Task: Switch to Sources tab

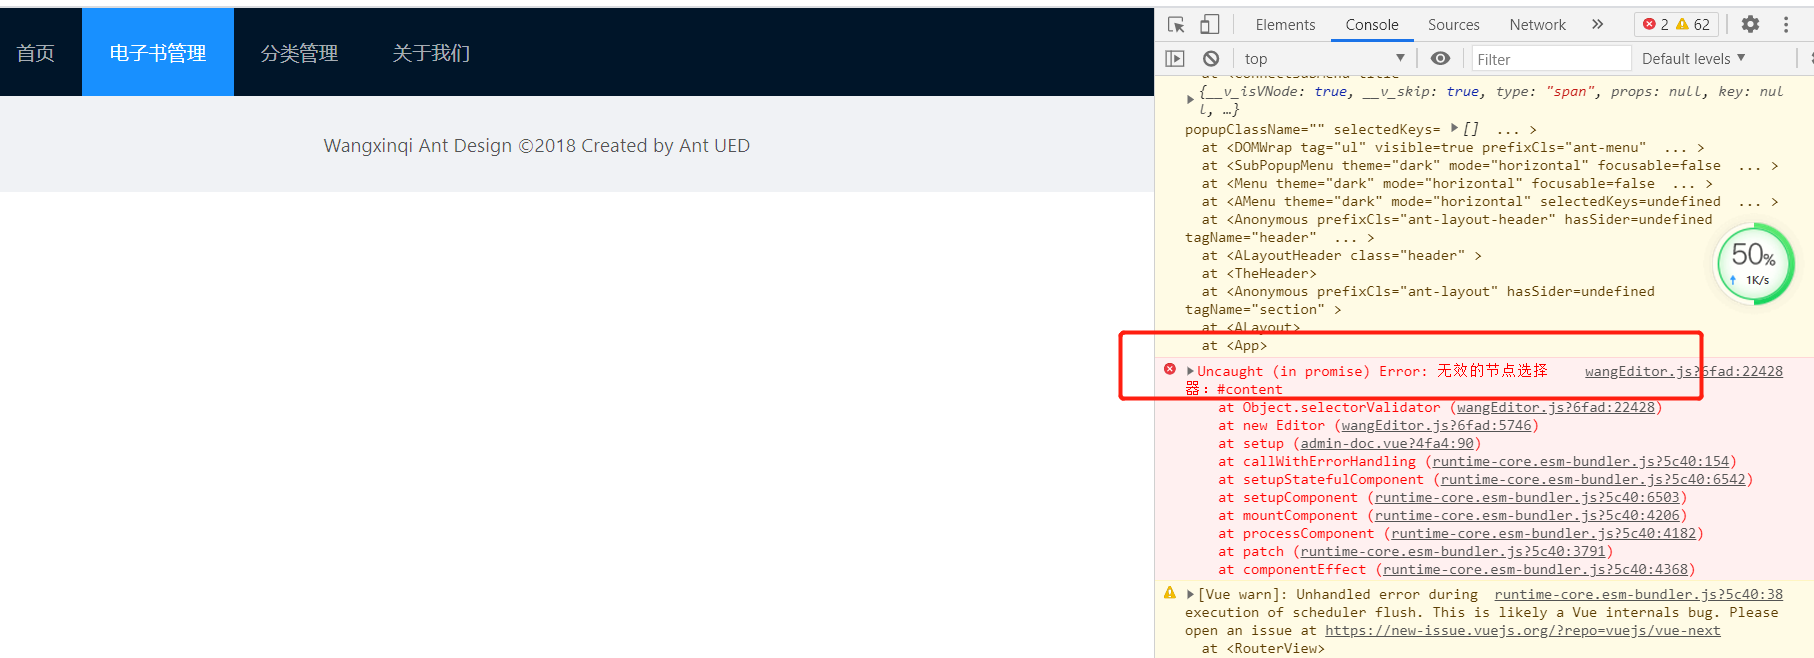Action: click(1453, 25)
